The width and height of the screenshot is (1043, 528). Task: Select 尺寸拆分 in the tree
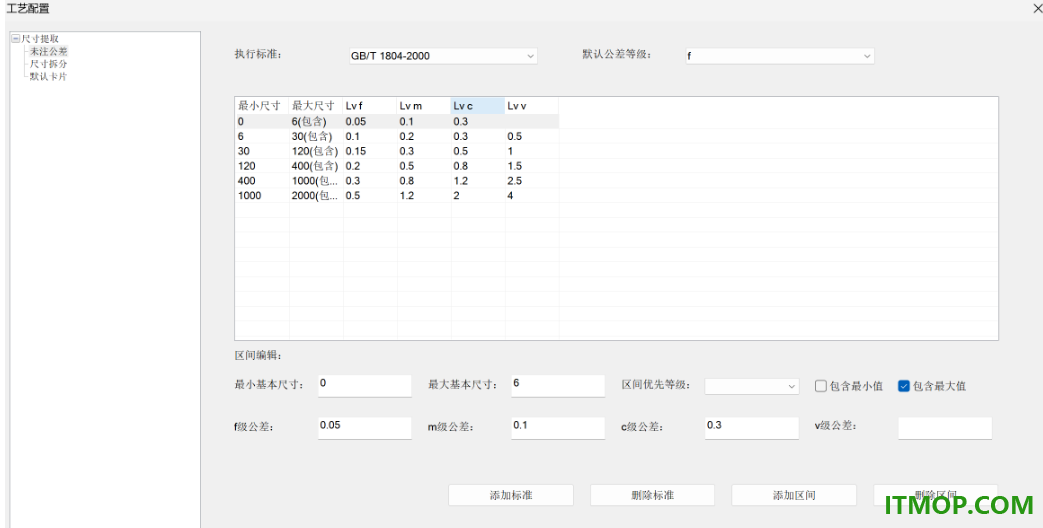point(49,64)
